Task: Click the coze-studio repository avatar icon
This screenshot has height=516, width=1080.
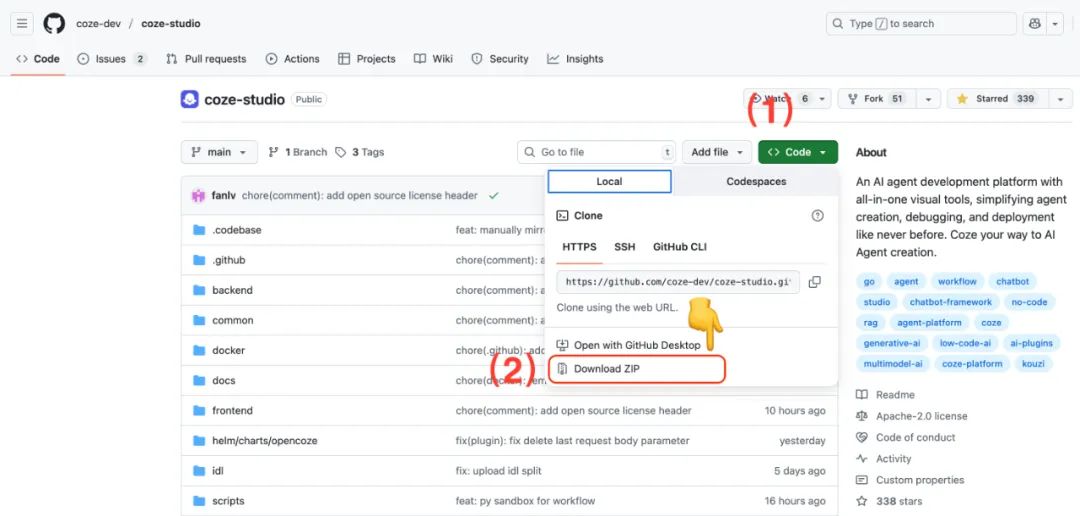Action: pos(189,99)
